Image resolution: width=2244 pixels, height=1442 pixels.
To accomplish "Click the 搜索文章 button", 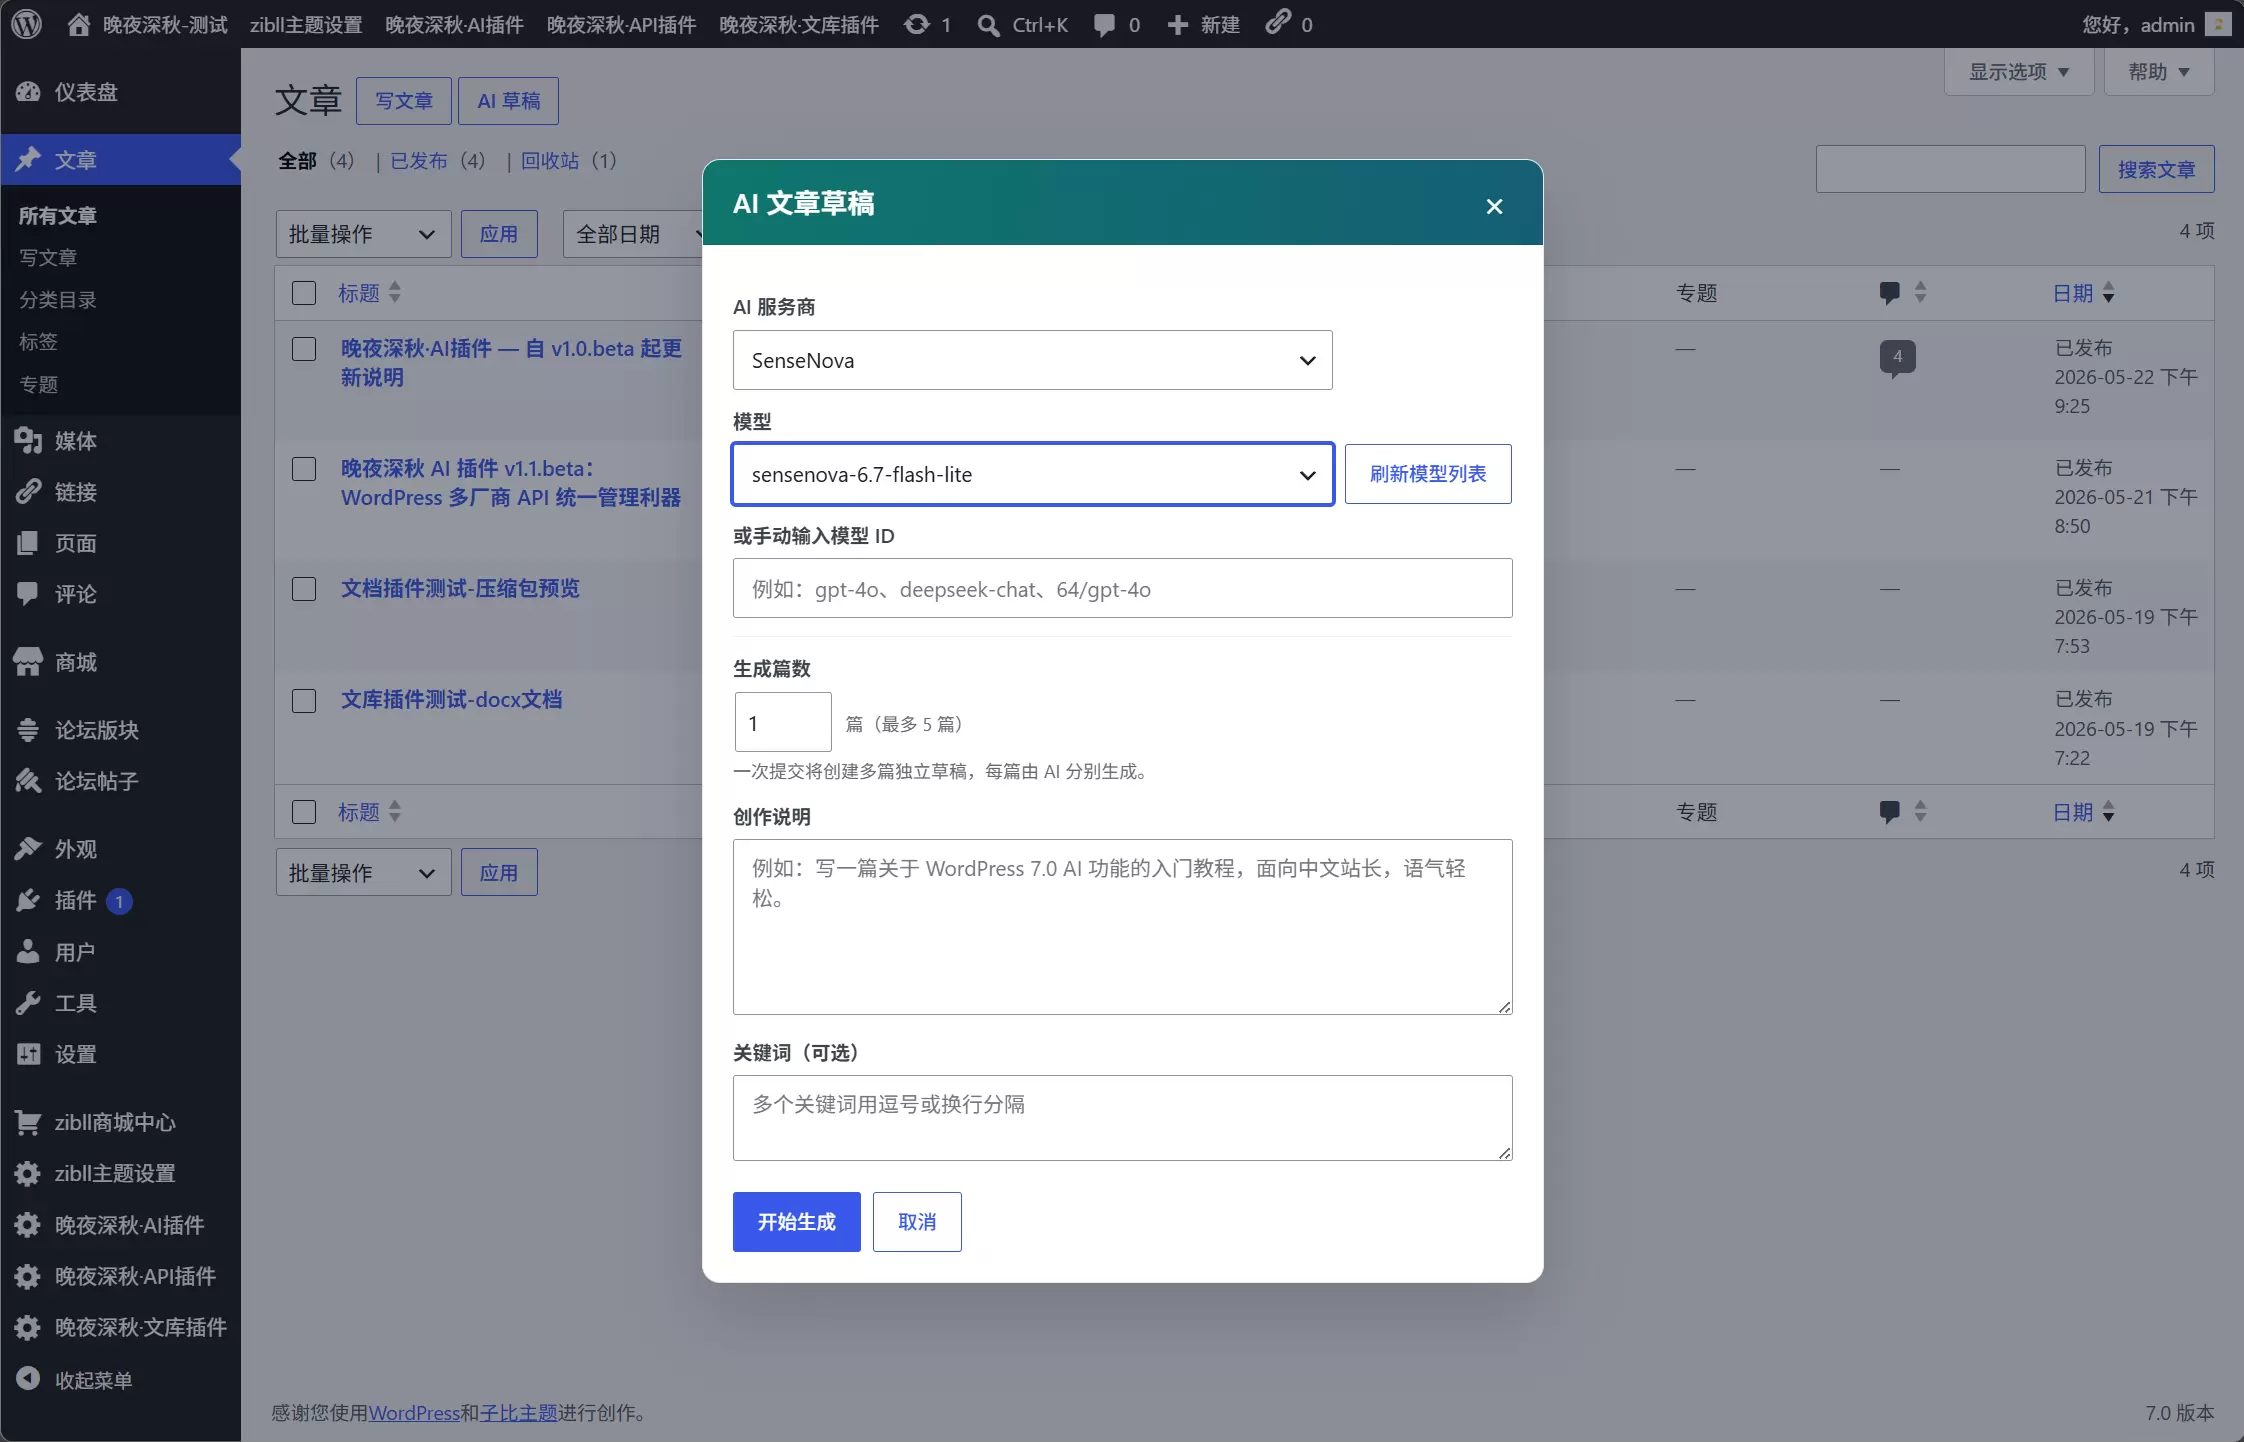I will [2156, 169].
